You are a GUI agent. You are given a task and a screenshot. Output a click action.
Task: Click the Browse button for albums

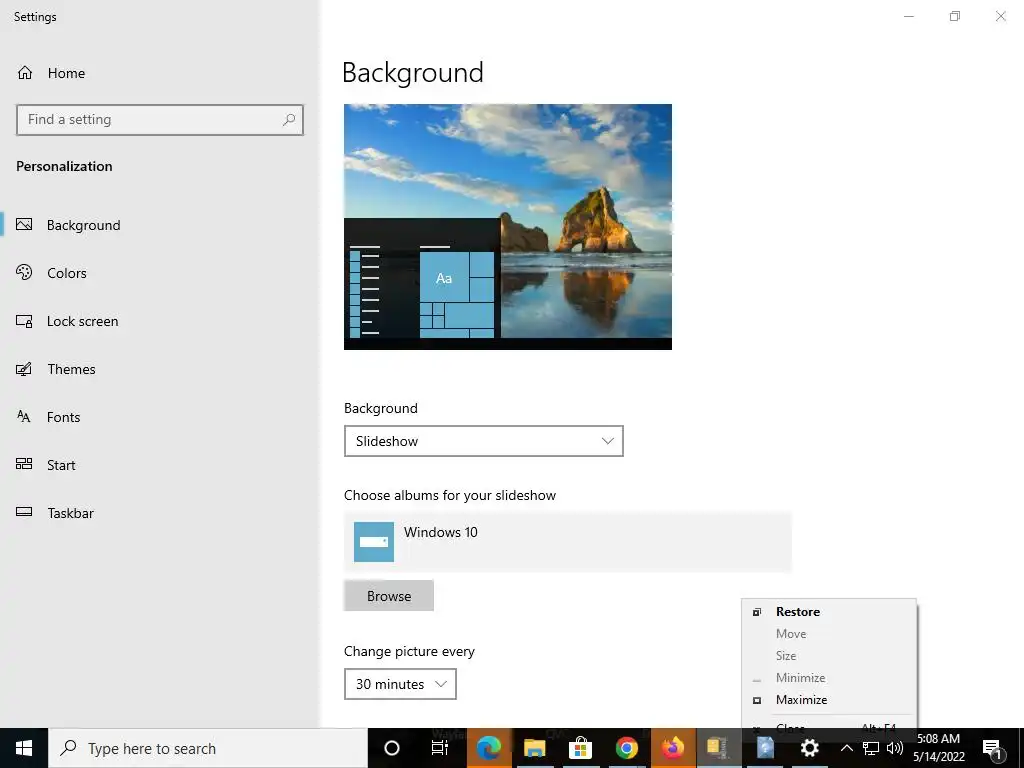(x=389, y=596)
